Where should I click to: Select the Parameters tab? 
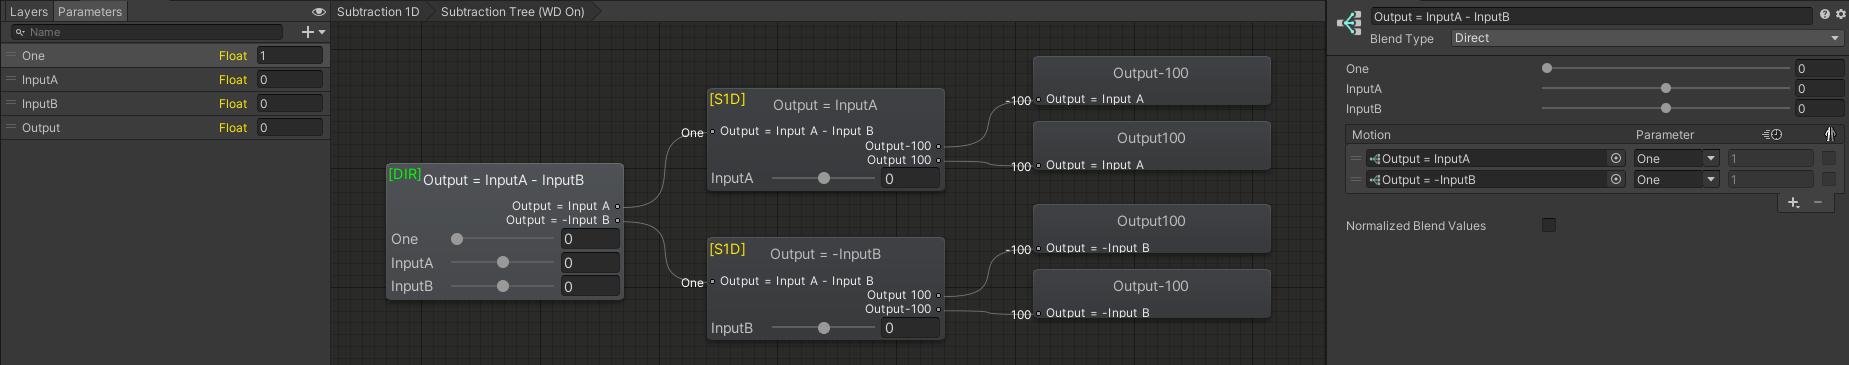90,12
